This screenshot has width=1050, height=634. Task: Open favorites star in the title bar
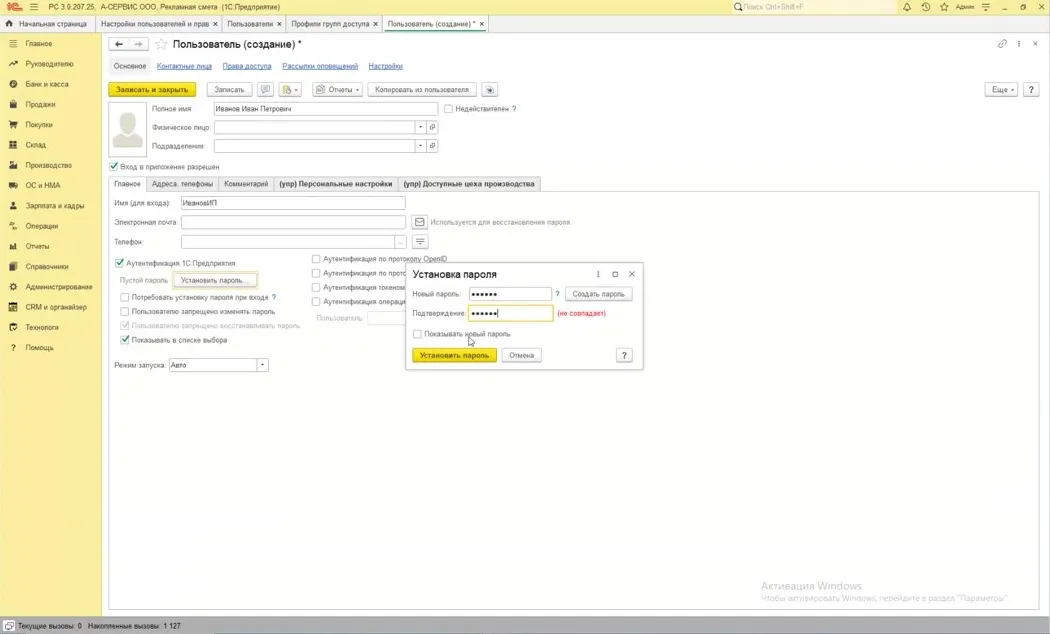(x=944, y=7)
